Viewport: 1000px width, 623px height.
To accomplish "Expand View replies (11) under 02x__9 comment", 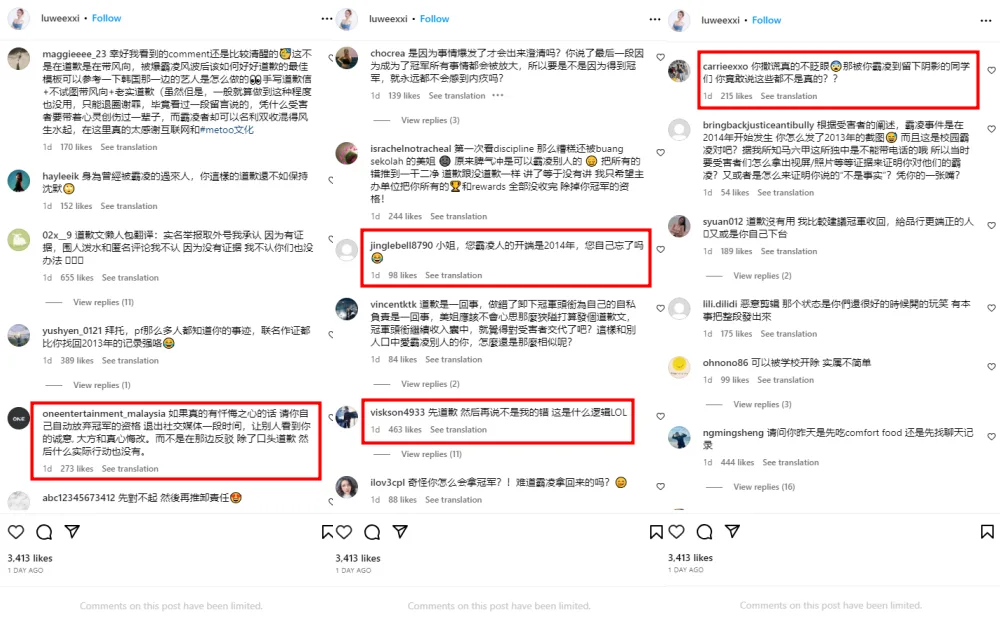I will coord(103,302).
